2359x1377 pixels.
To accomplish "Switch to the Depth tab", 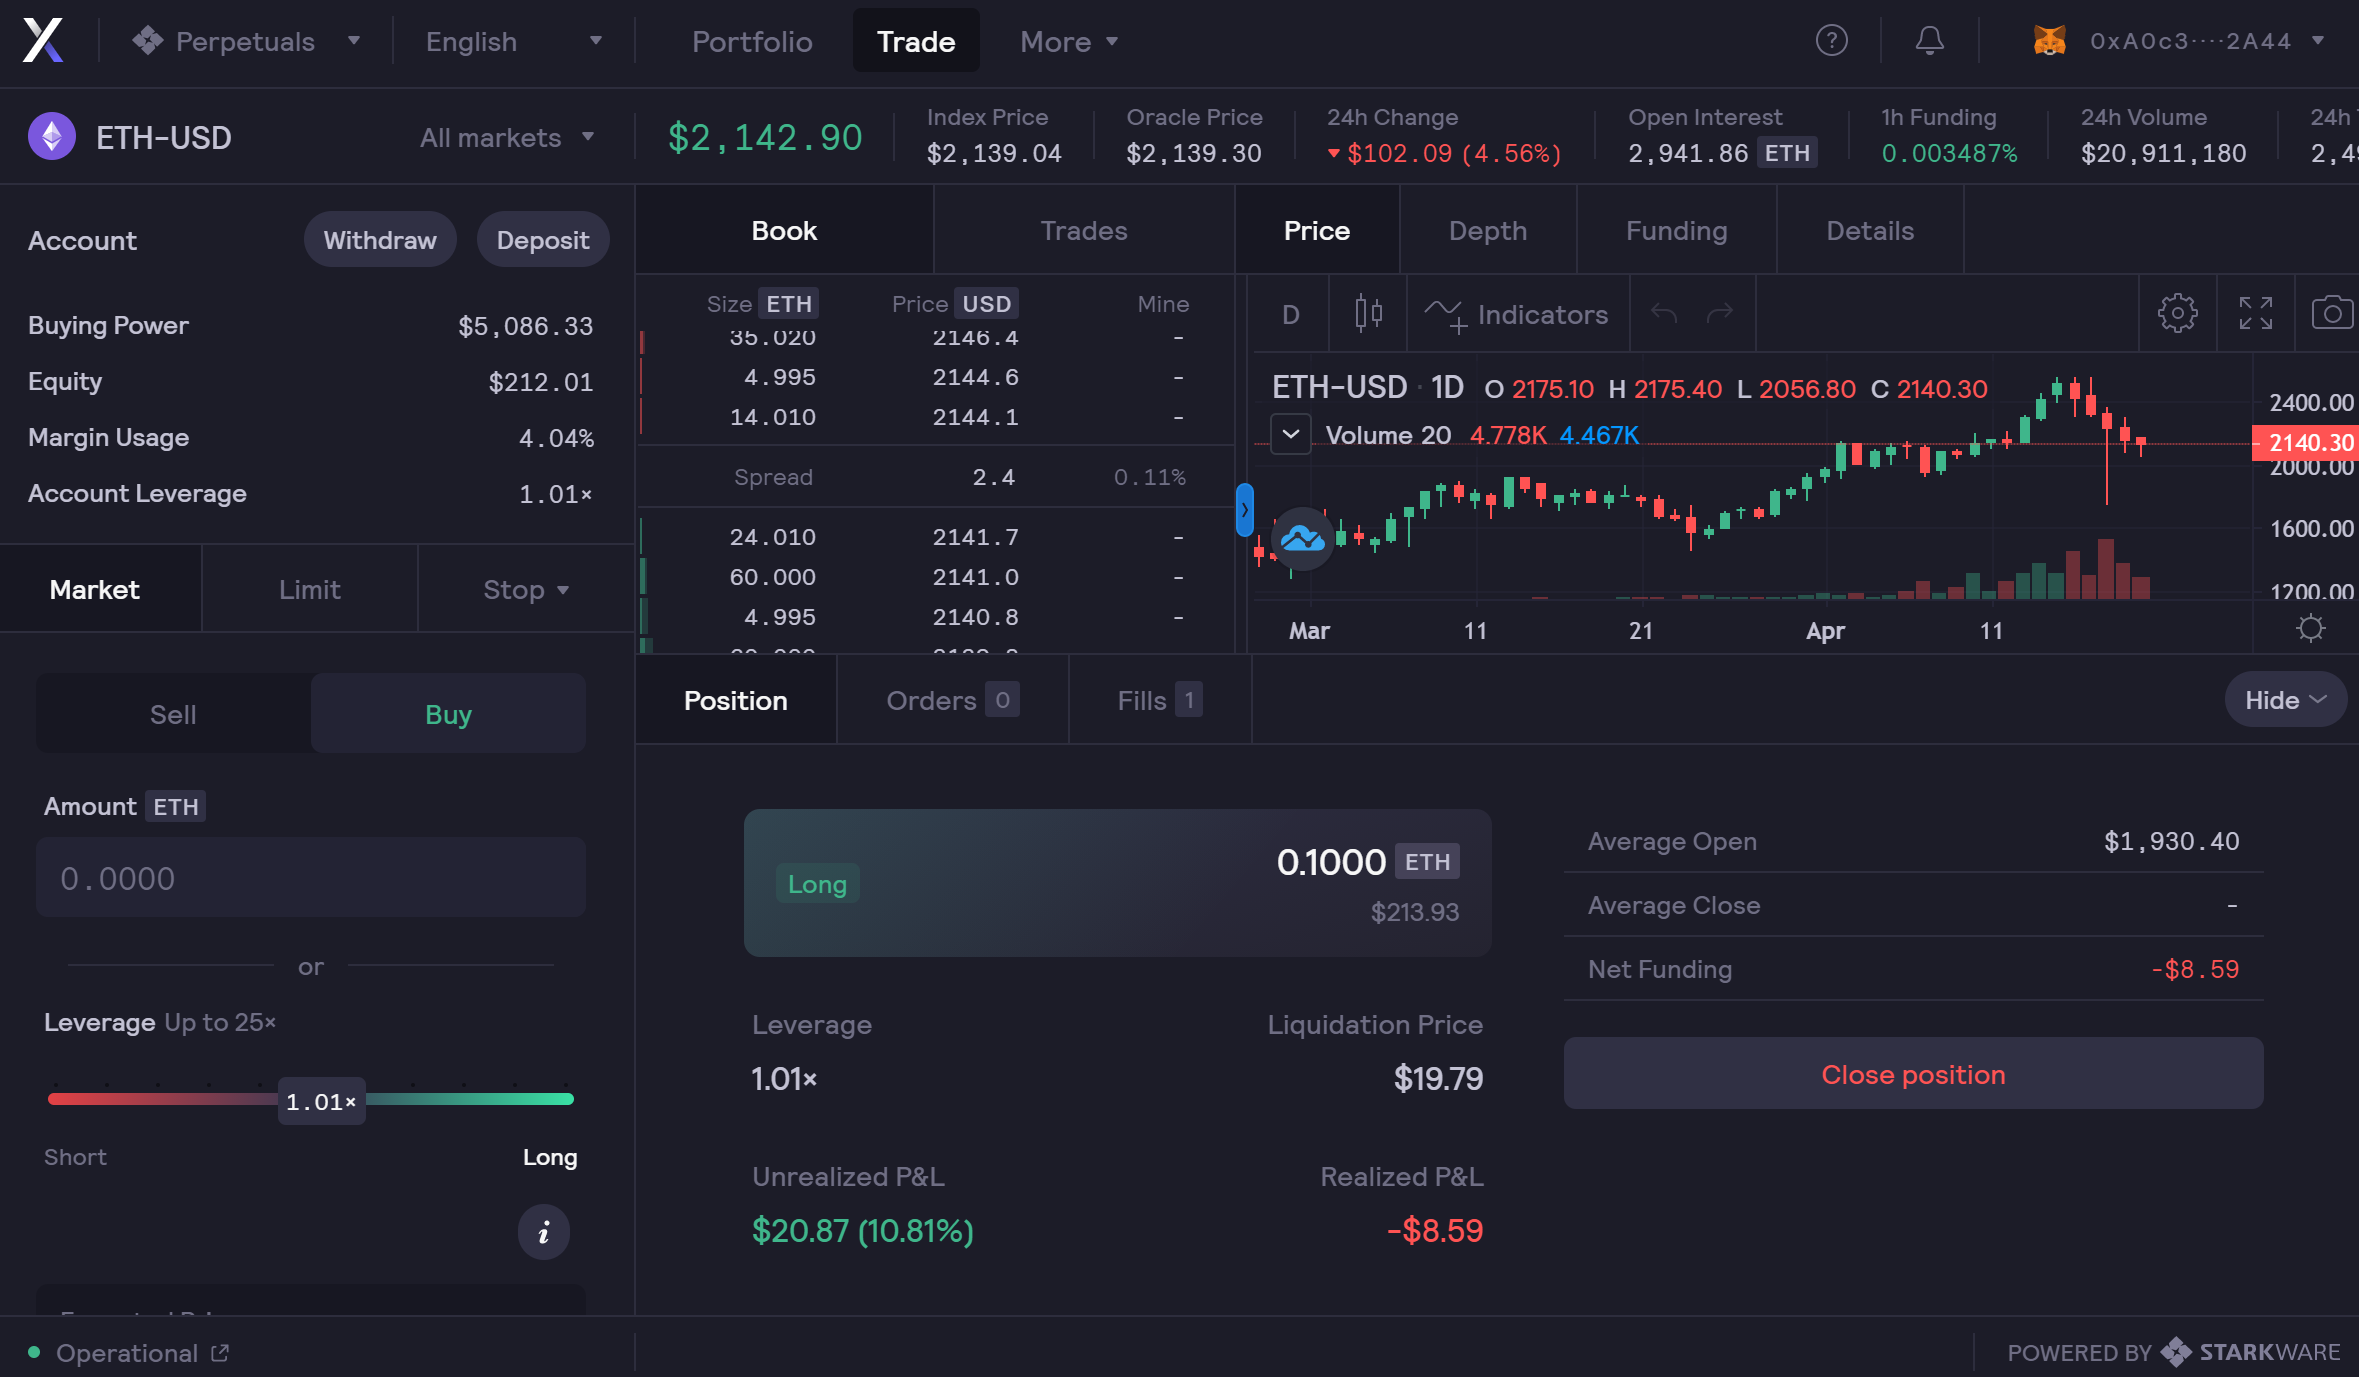I will (x=1488, y=230).
